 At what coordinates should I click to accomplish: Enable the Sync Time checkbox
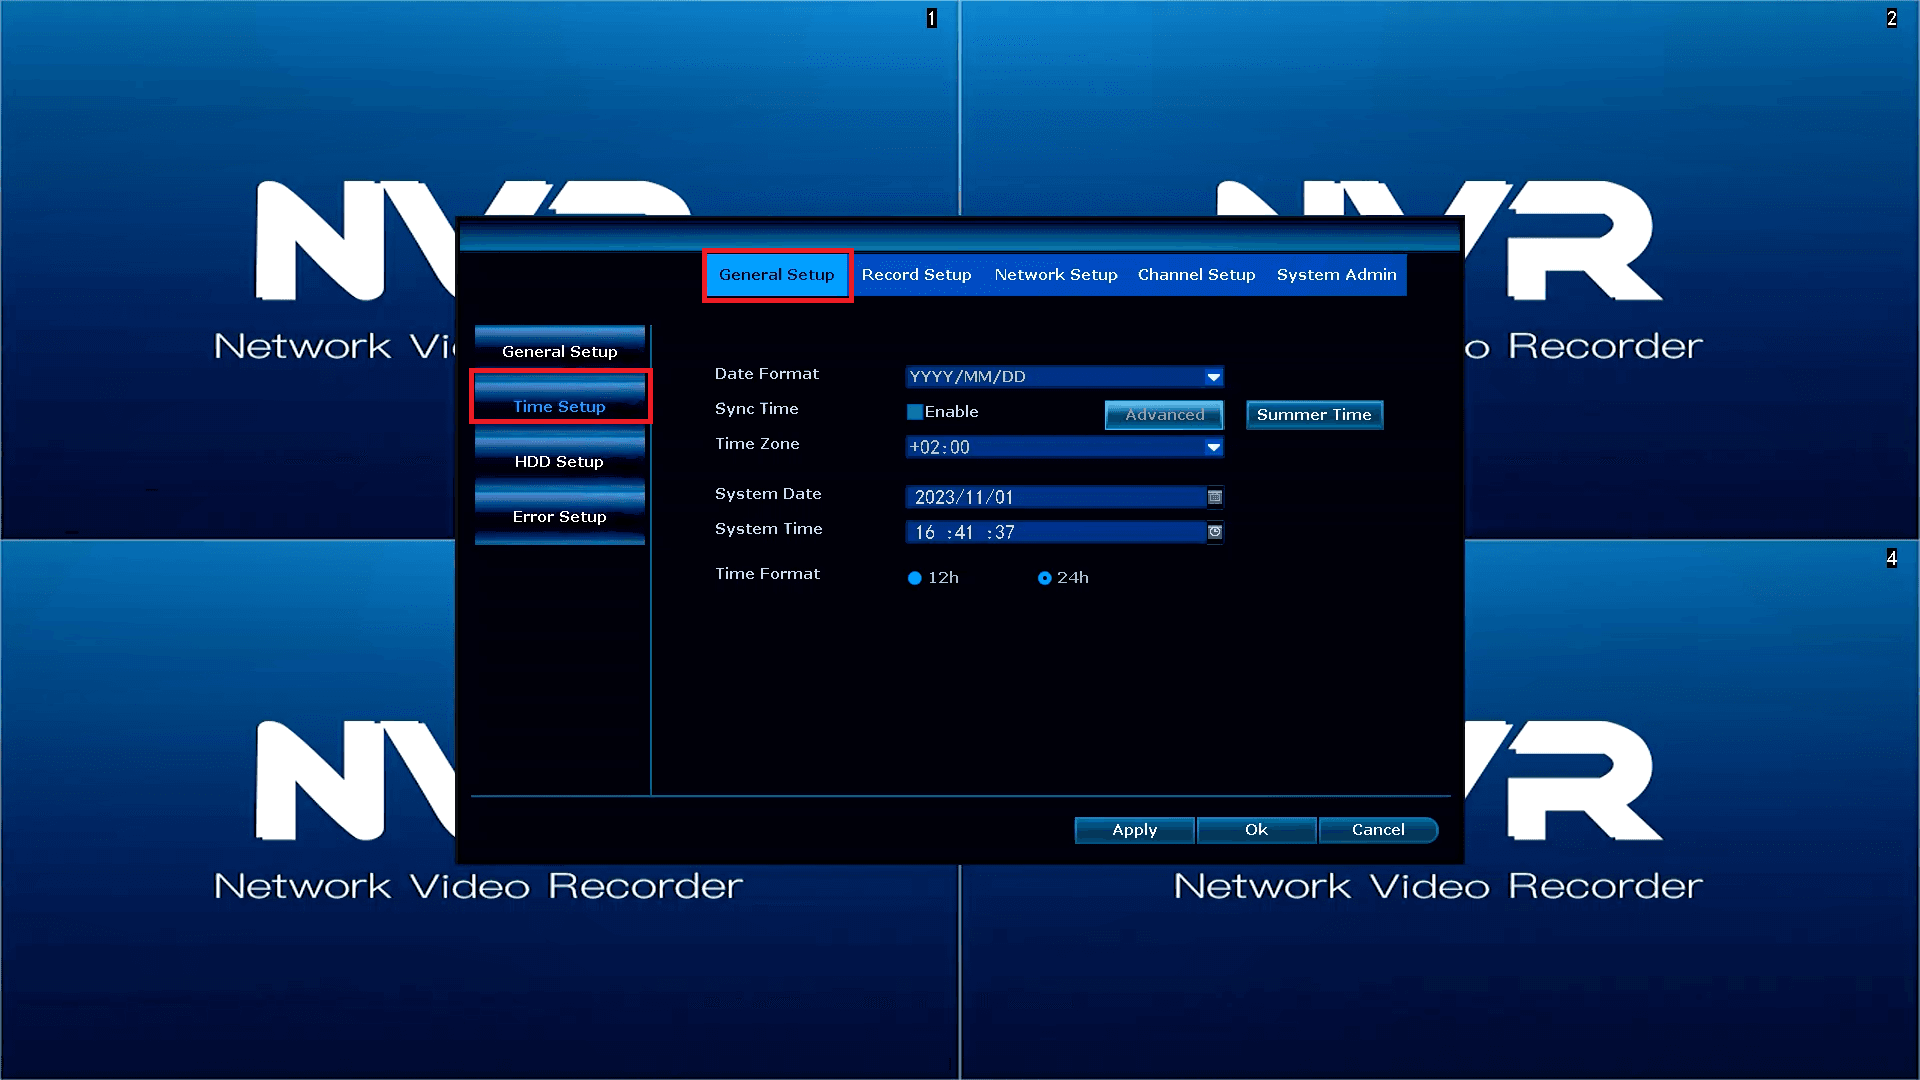[914, 412]
